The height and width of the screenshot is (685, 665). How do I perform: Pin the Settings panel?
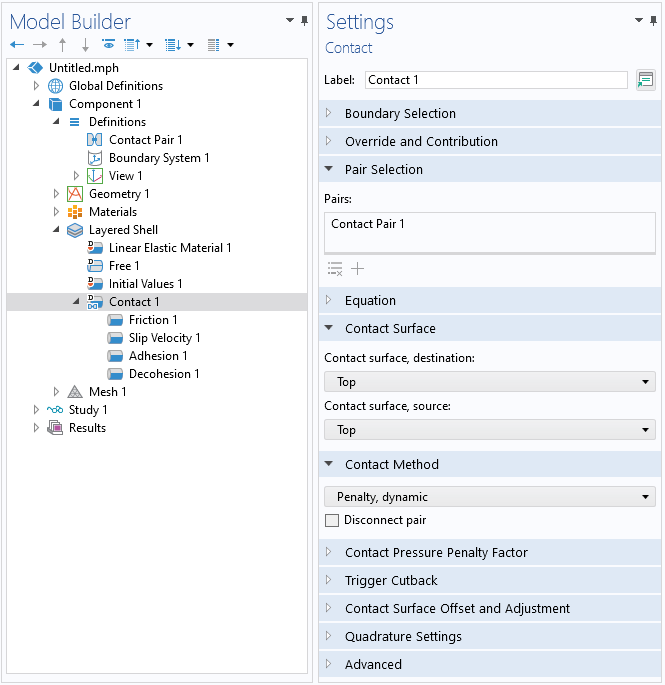[653, 21]
